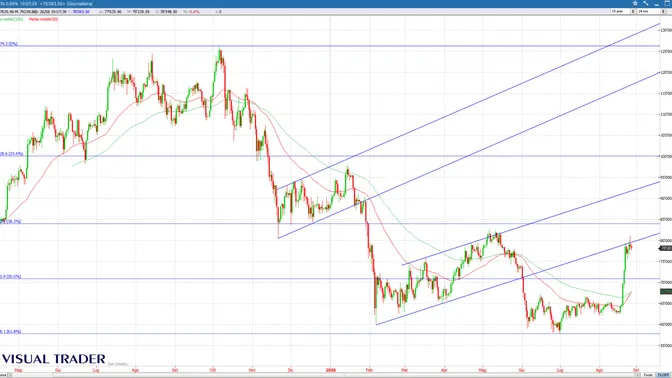This screenshot has height=378, width=672.
Task: Click the 'Dic' month label on time axis
Action: pyautogui.click(x=291, y=370)
